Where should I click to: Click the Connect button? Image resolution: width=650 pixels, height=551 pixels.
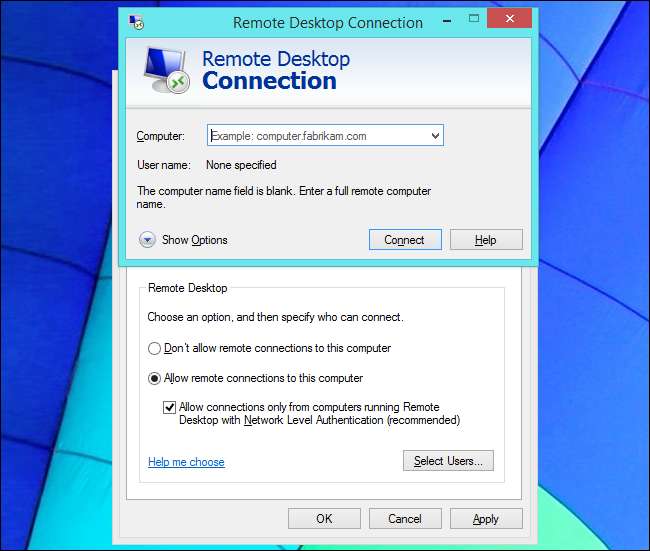point(405,240)
